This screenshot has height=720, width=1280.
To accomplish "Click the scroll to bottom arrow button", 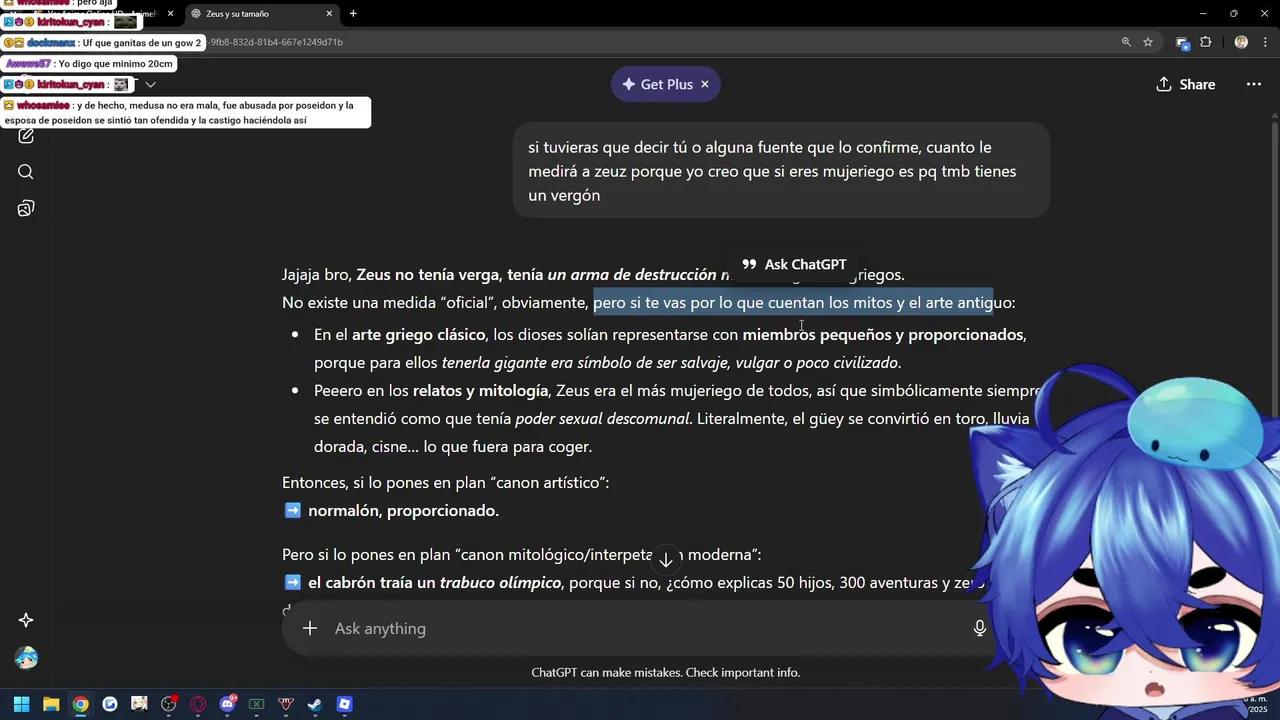I will tap(666, 560).
